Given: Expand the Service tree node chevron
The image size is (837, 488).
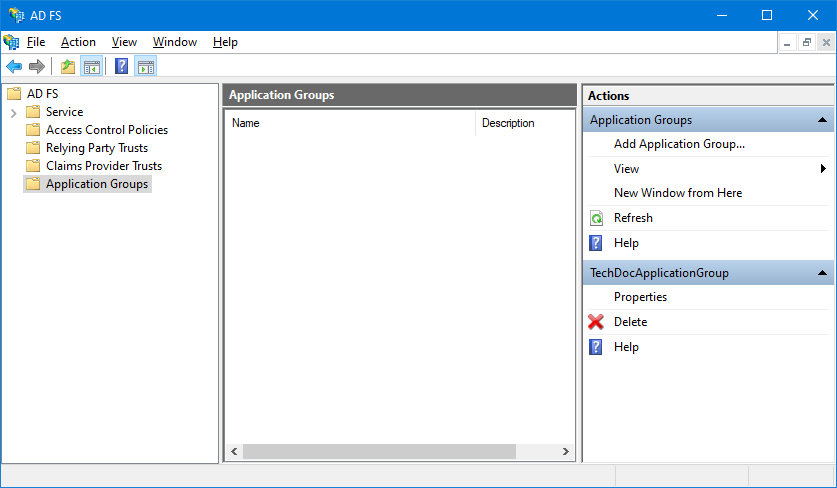Looking at the screenshot, I should point(14,113).
